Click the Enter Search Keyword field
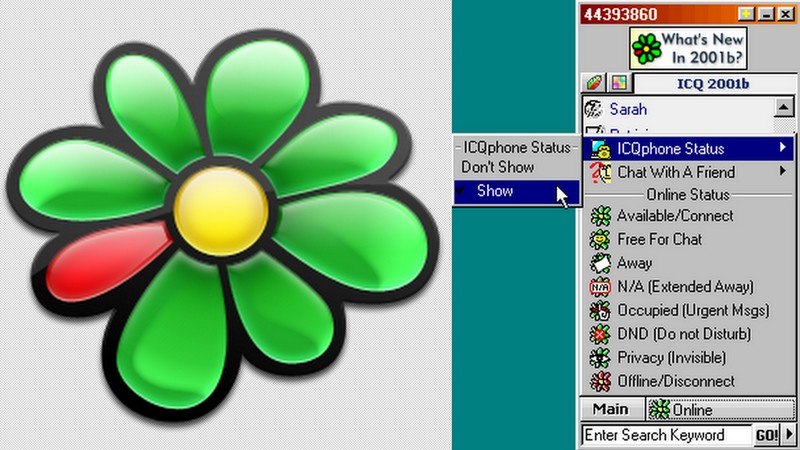This screenshot has height=450, width=800. (x=666, y=435)
